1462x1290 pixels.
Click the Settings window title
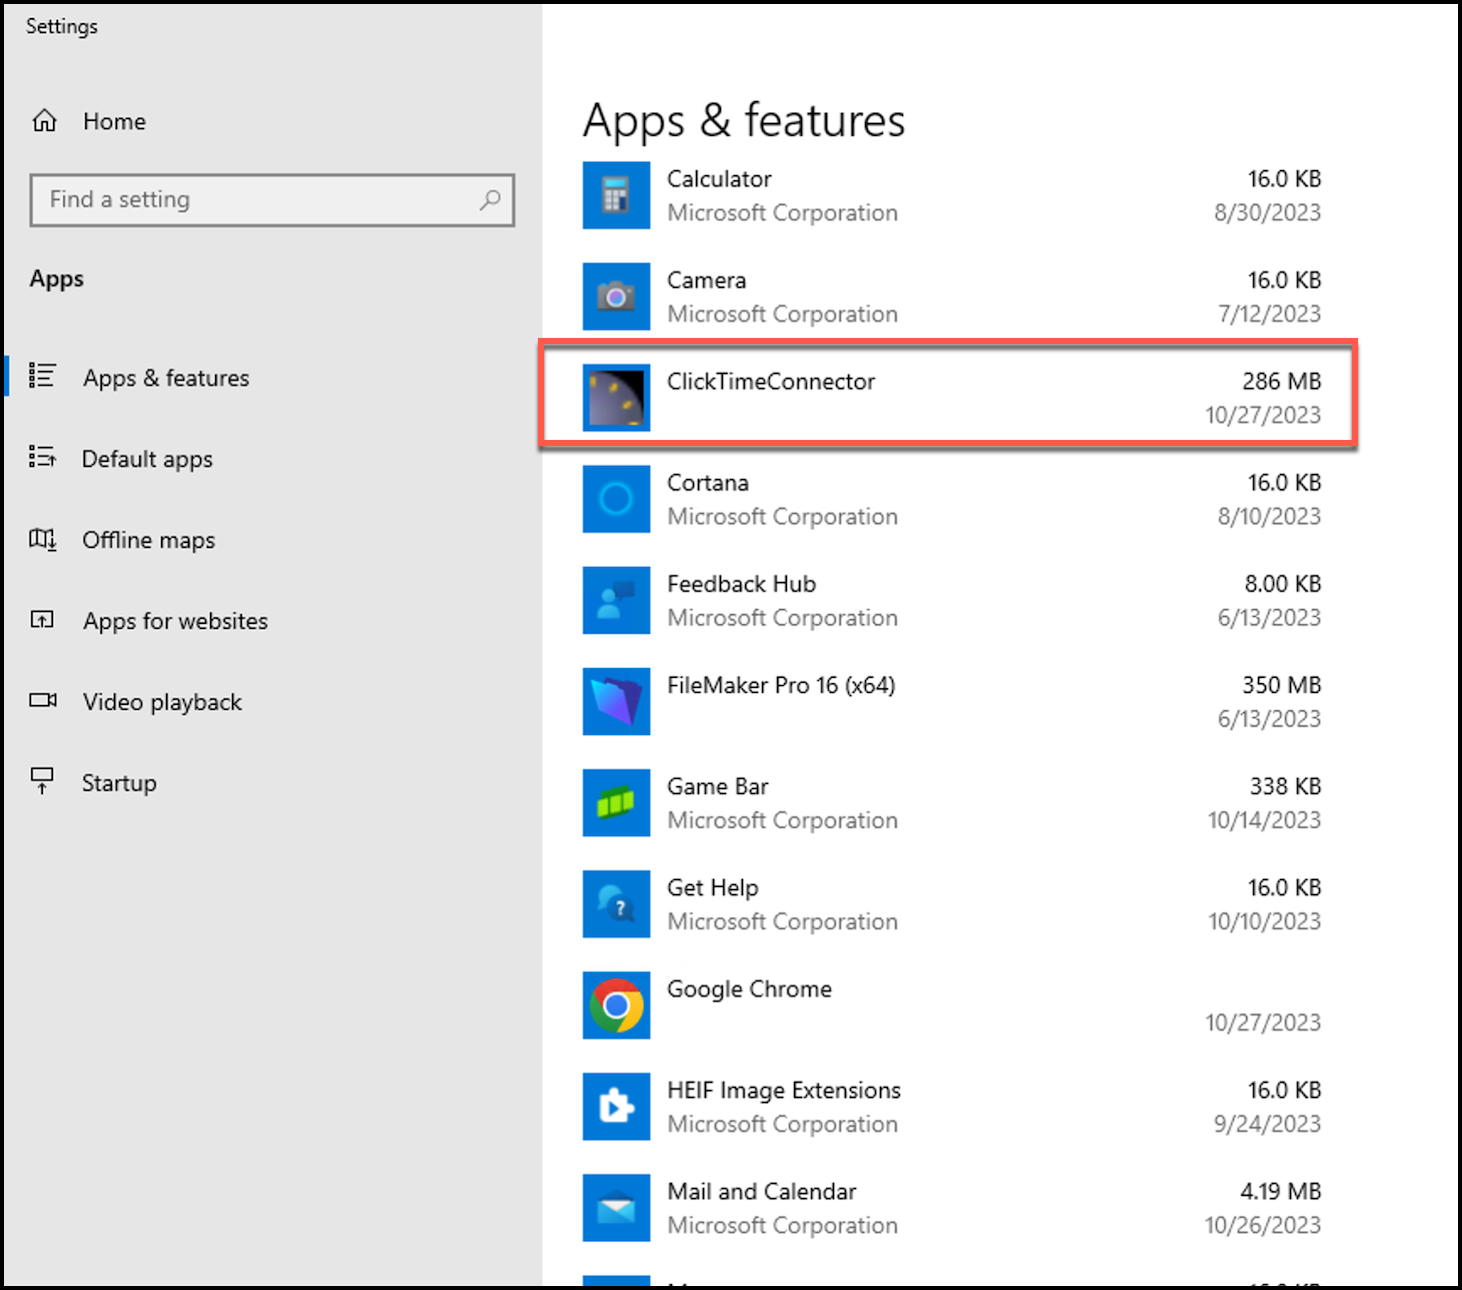click(x=62, y=27)
